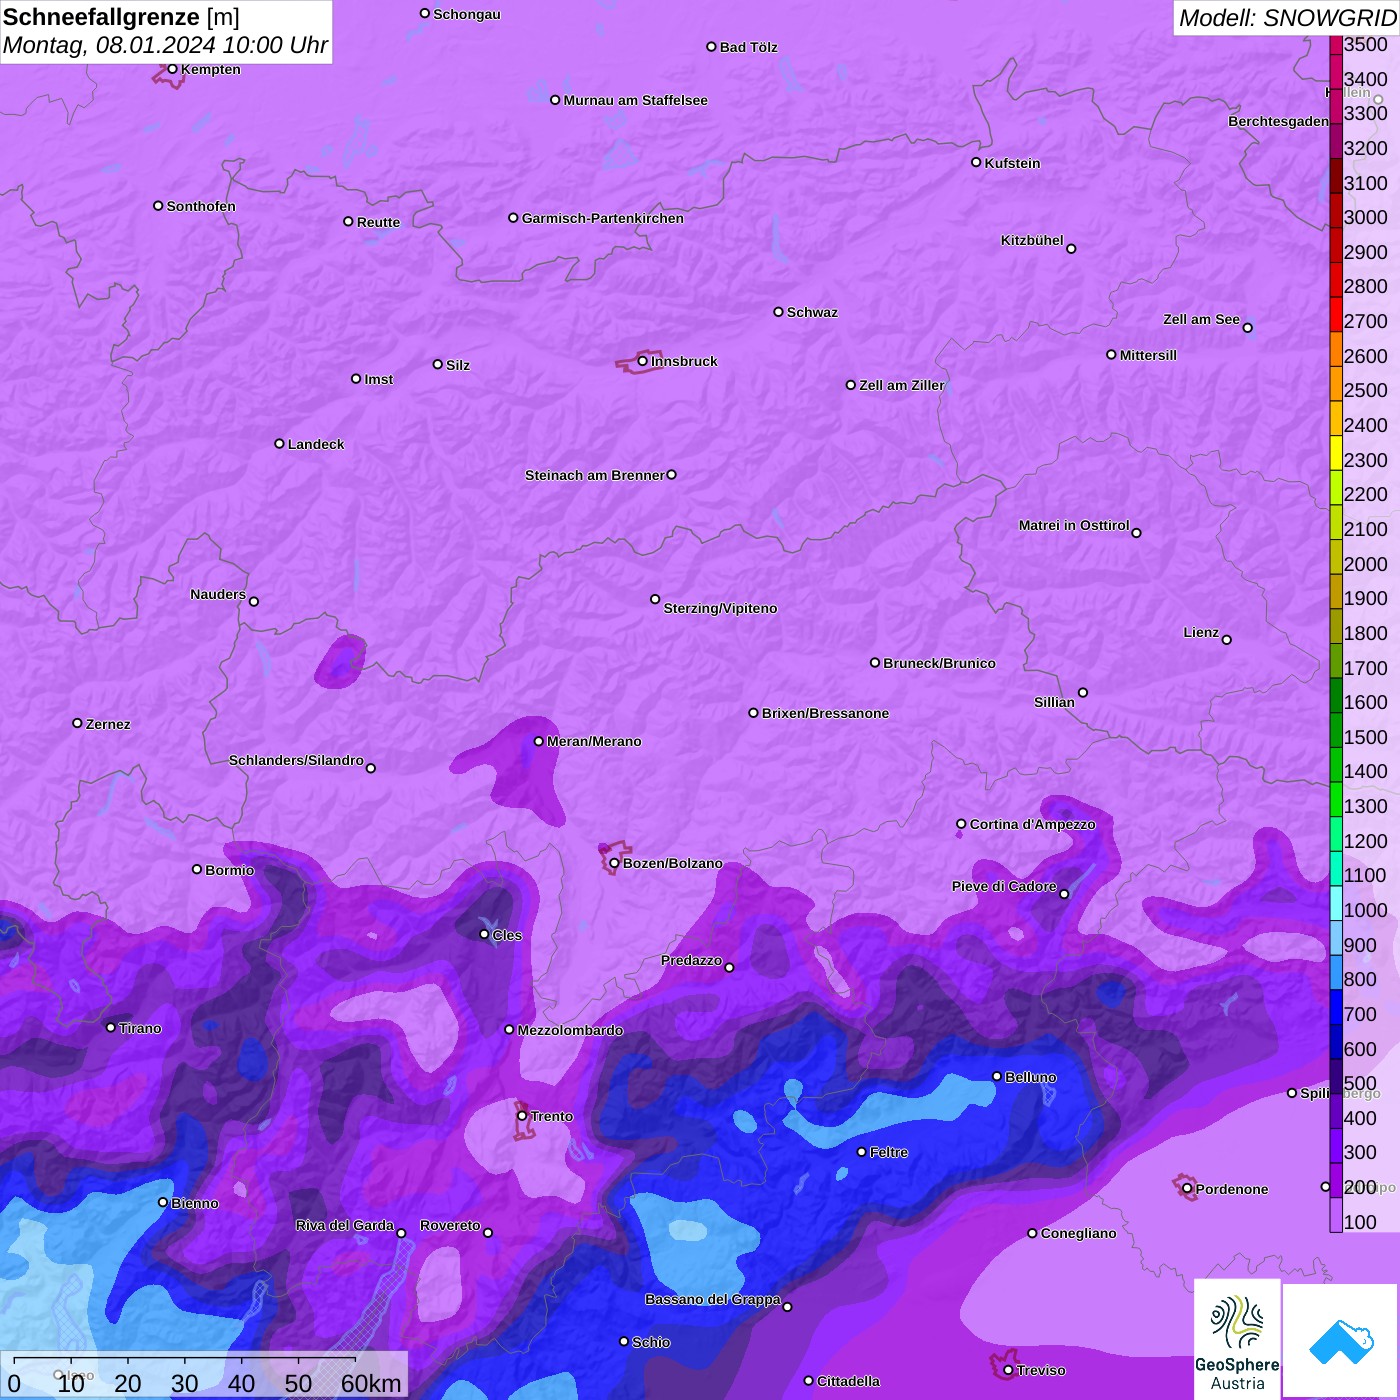This screenshot has height=1400, width=1400.
Task: Click the Trento city marker
Action: click(x=522, y=1116)
